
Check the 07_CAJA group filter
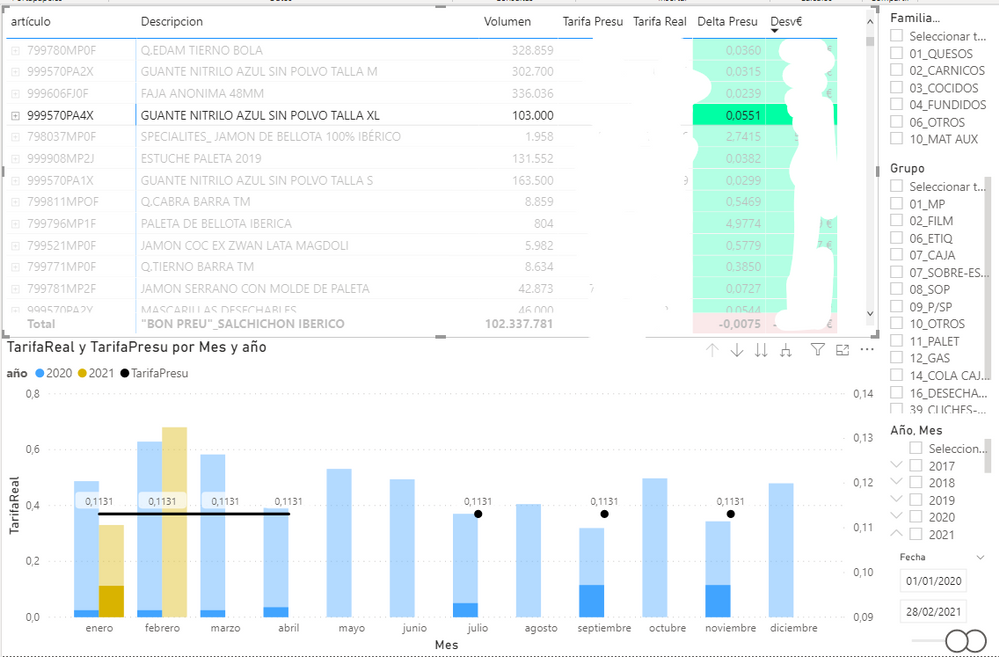tap(896, 255)
